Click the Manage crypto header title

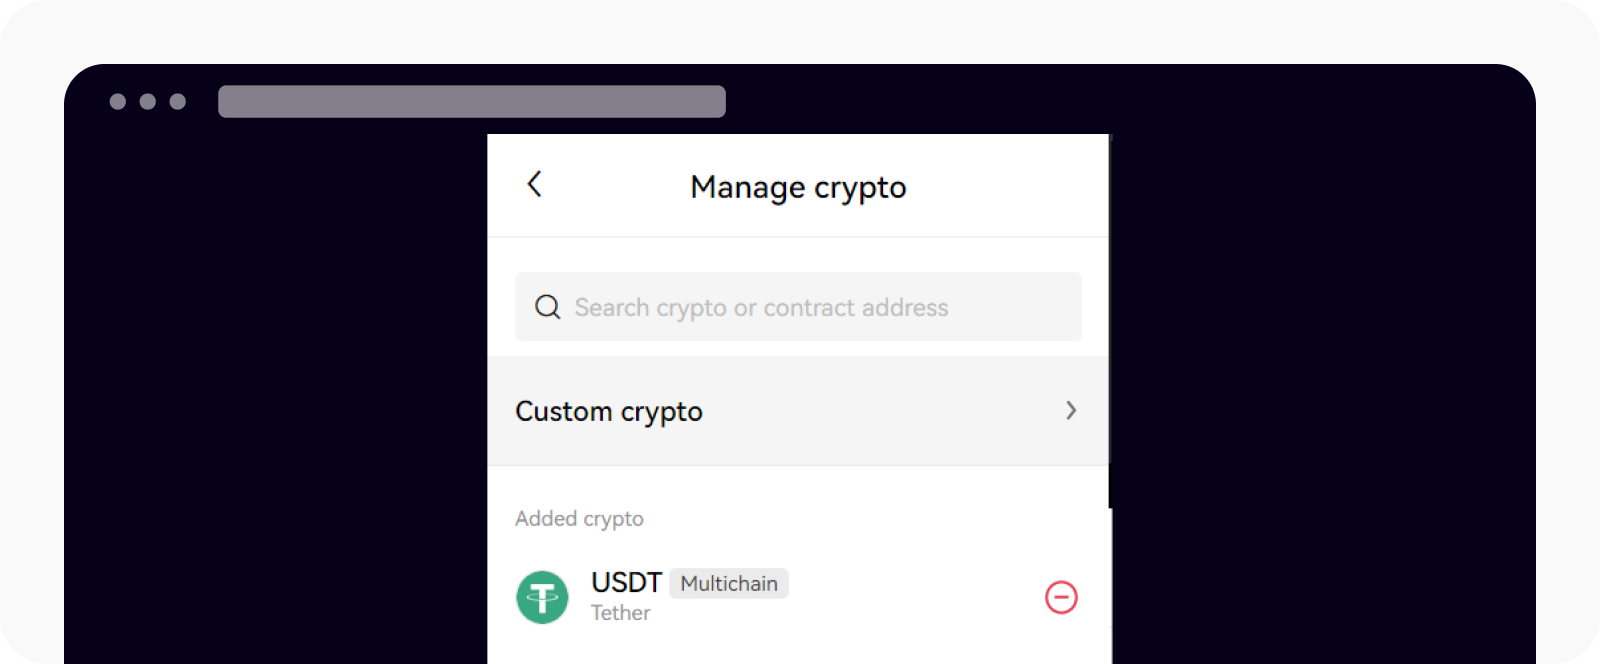(797, 187)
